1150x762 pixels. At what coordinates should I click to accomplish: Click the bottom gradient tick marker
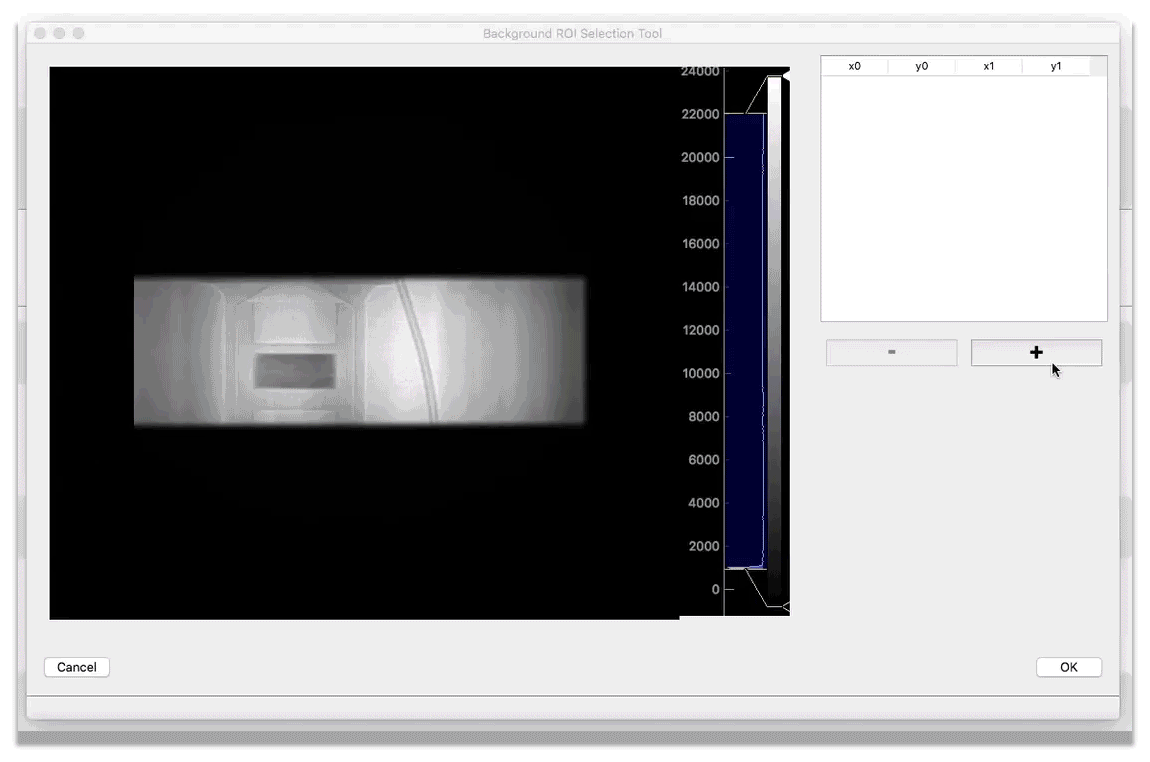click(786, 607)
